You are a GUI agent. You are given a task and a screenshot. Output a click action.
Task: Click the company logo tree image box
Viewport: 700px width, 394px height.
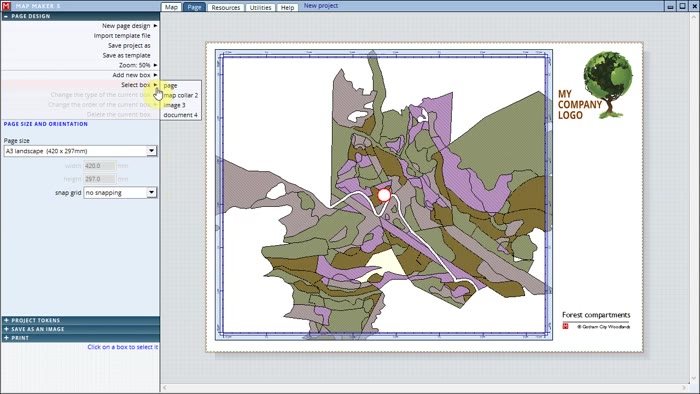click(608, 85)
